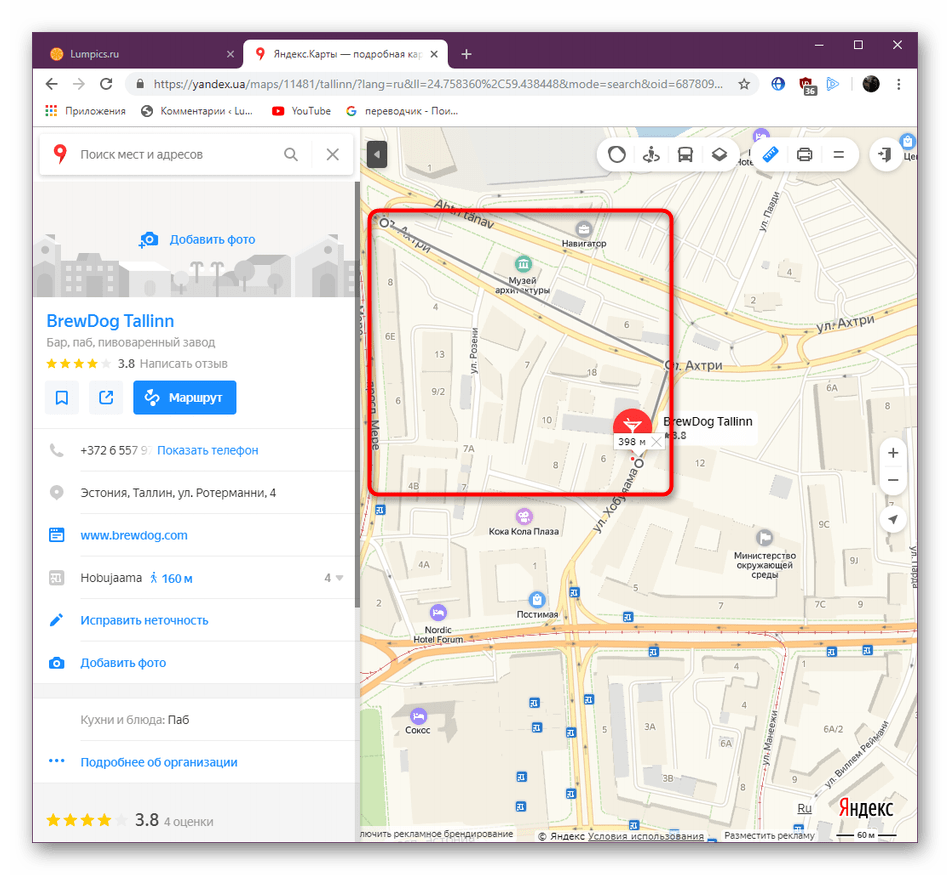The width and height of the screenshot is (950, 875).
Task: Click the red BrewDog cocktail map marker
Action: [632, 424]
